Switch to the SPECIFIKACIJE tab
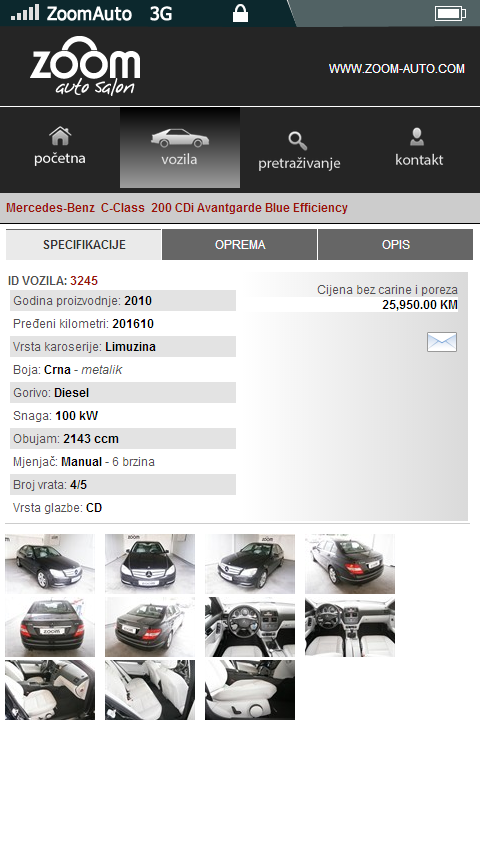Viewport: 480px width, 854px height. click(84, 245)
